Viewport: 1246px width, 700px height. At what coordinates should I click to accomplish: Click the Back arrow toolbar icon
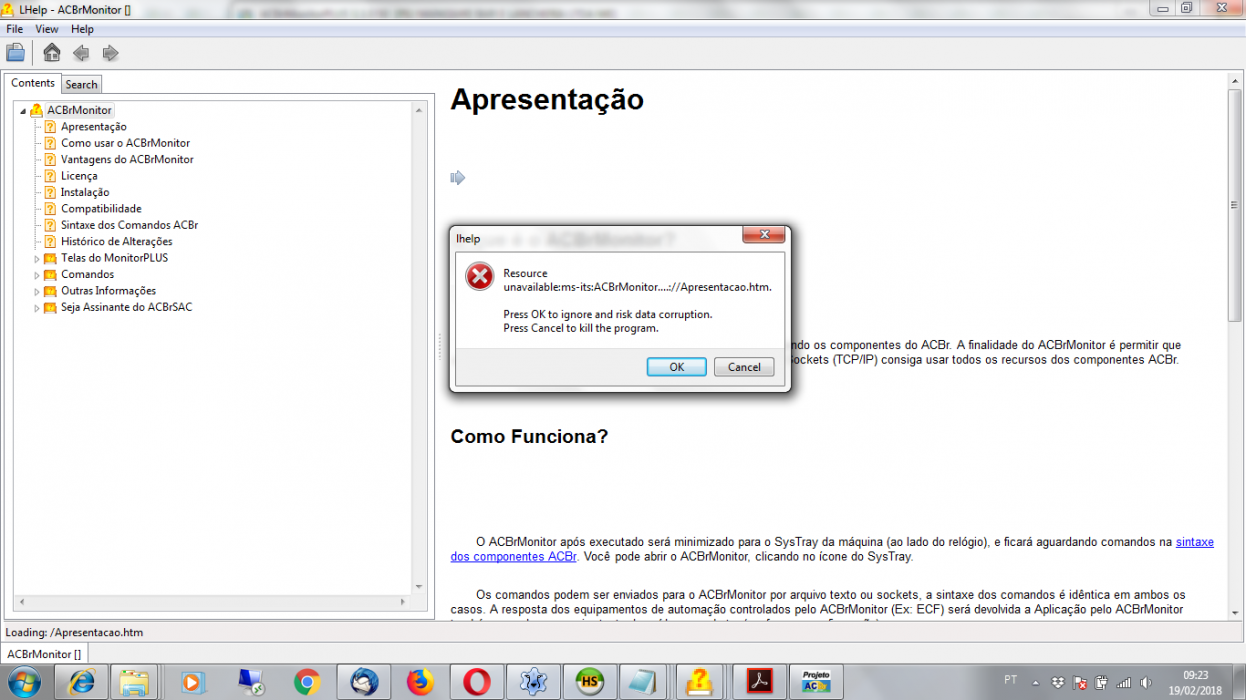(x=81, y=53)
